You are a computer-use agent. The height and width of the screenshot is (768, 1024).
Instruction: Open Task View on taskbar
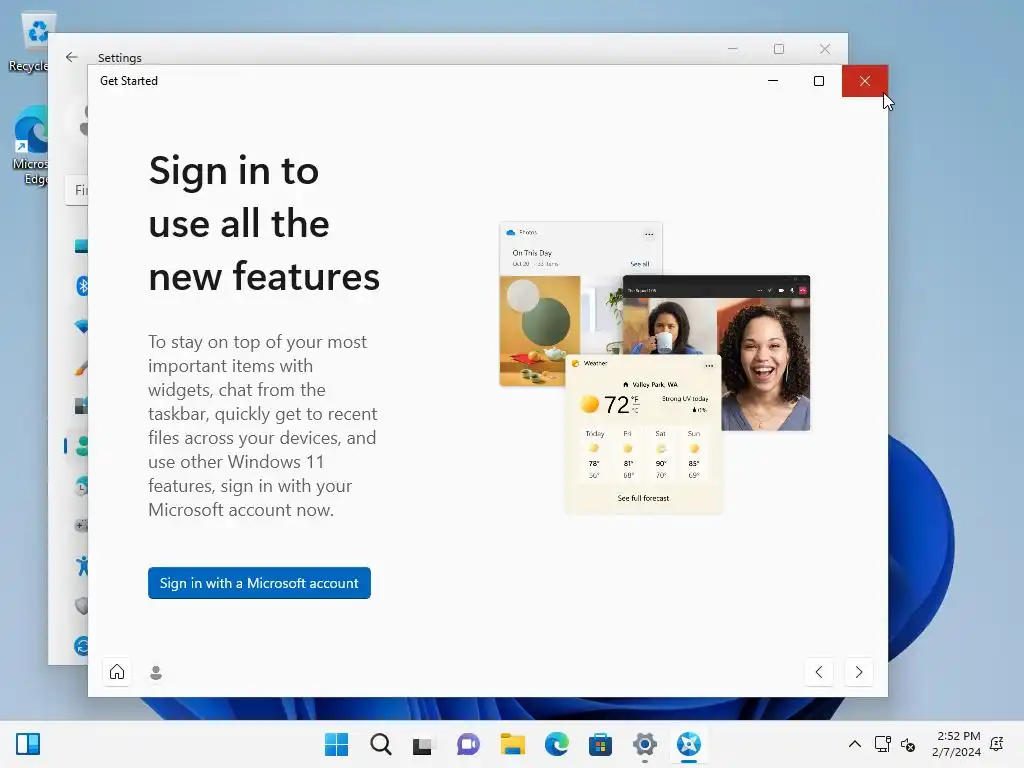pos(423,744)
